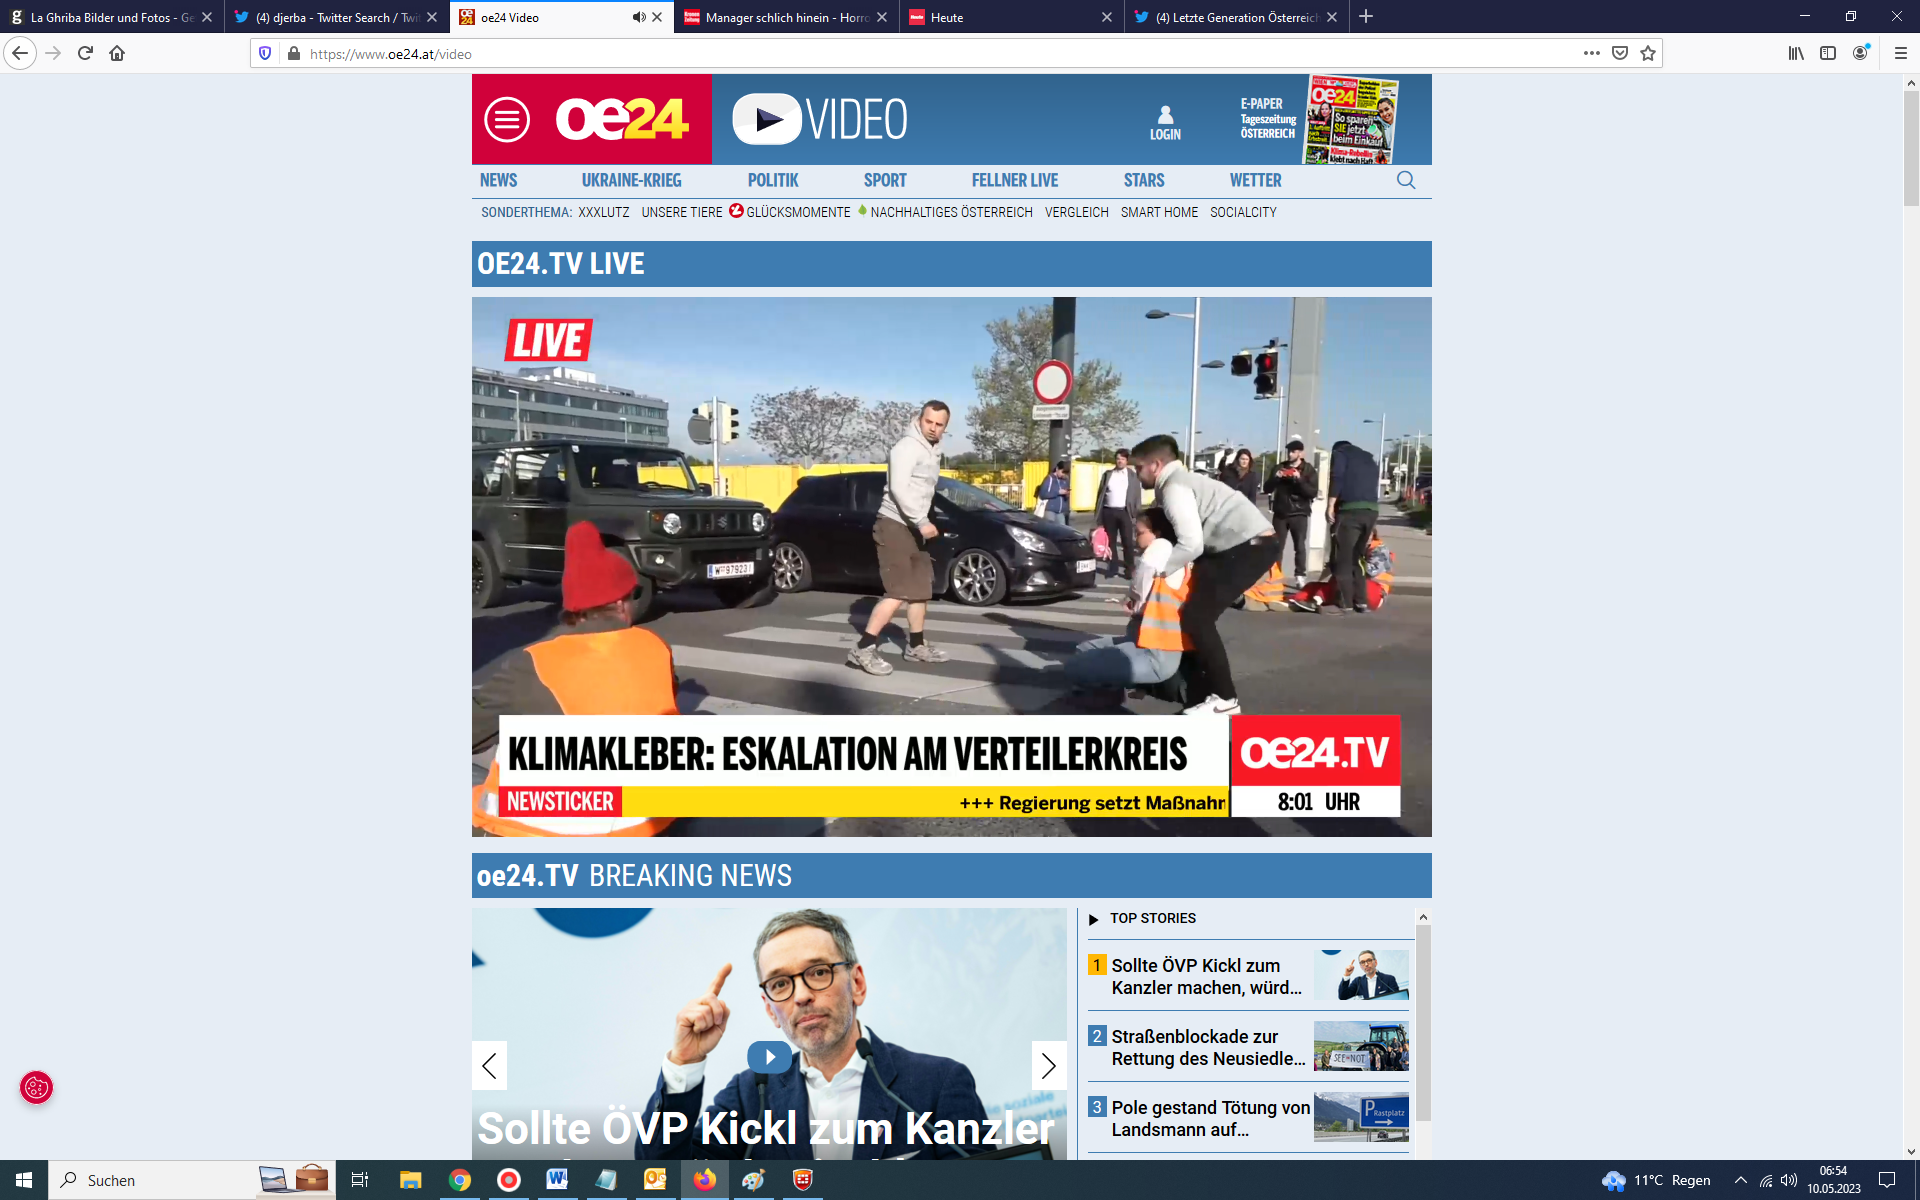The height and width of the screenshot is (1200, 1920).
Task: Open Windows notification center
Action: click(x=1887, y=1180)
